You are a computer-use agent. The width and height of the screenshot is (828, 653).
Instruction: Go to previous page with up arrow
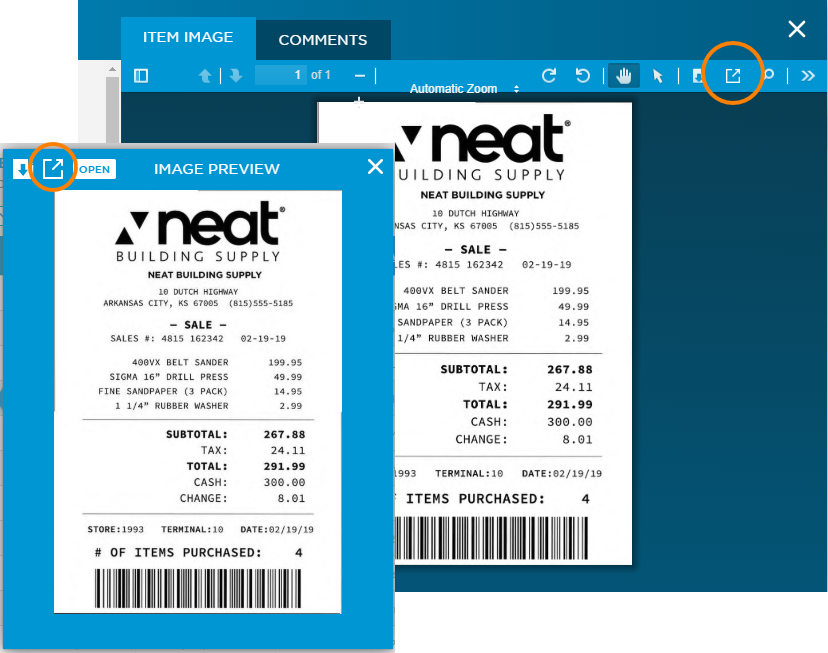click(205, 76)
